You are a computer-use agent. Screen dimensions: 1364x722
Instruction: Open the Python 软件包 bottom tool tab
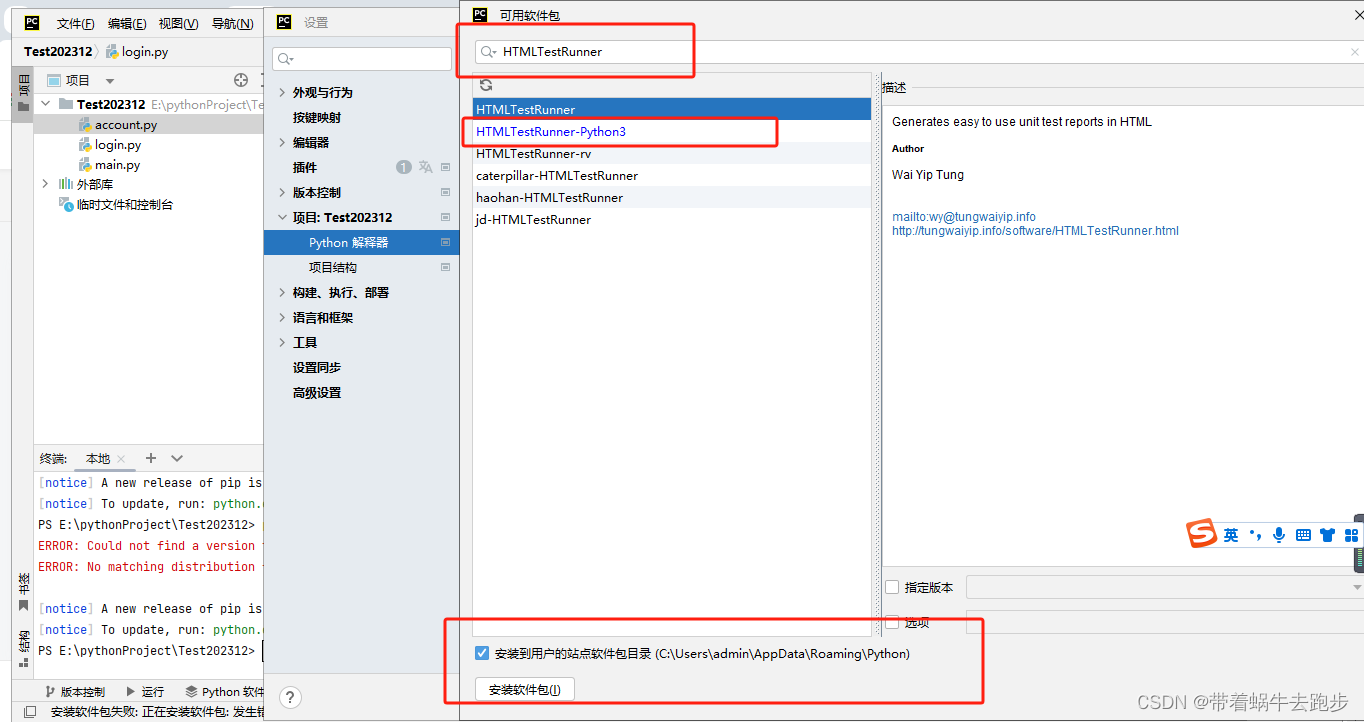225,692
